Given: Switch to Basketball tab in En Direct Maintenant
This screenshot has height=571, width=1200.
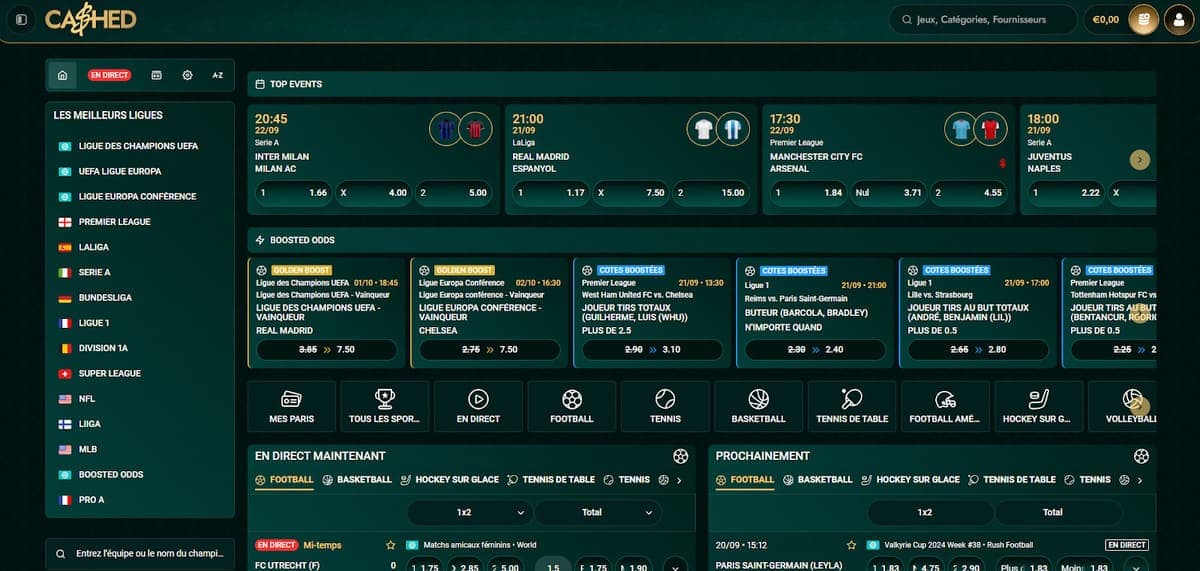Looking at the screenshot, I should 357,480.
